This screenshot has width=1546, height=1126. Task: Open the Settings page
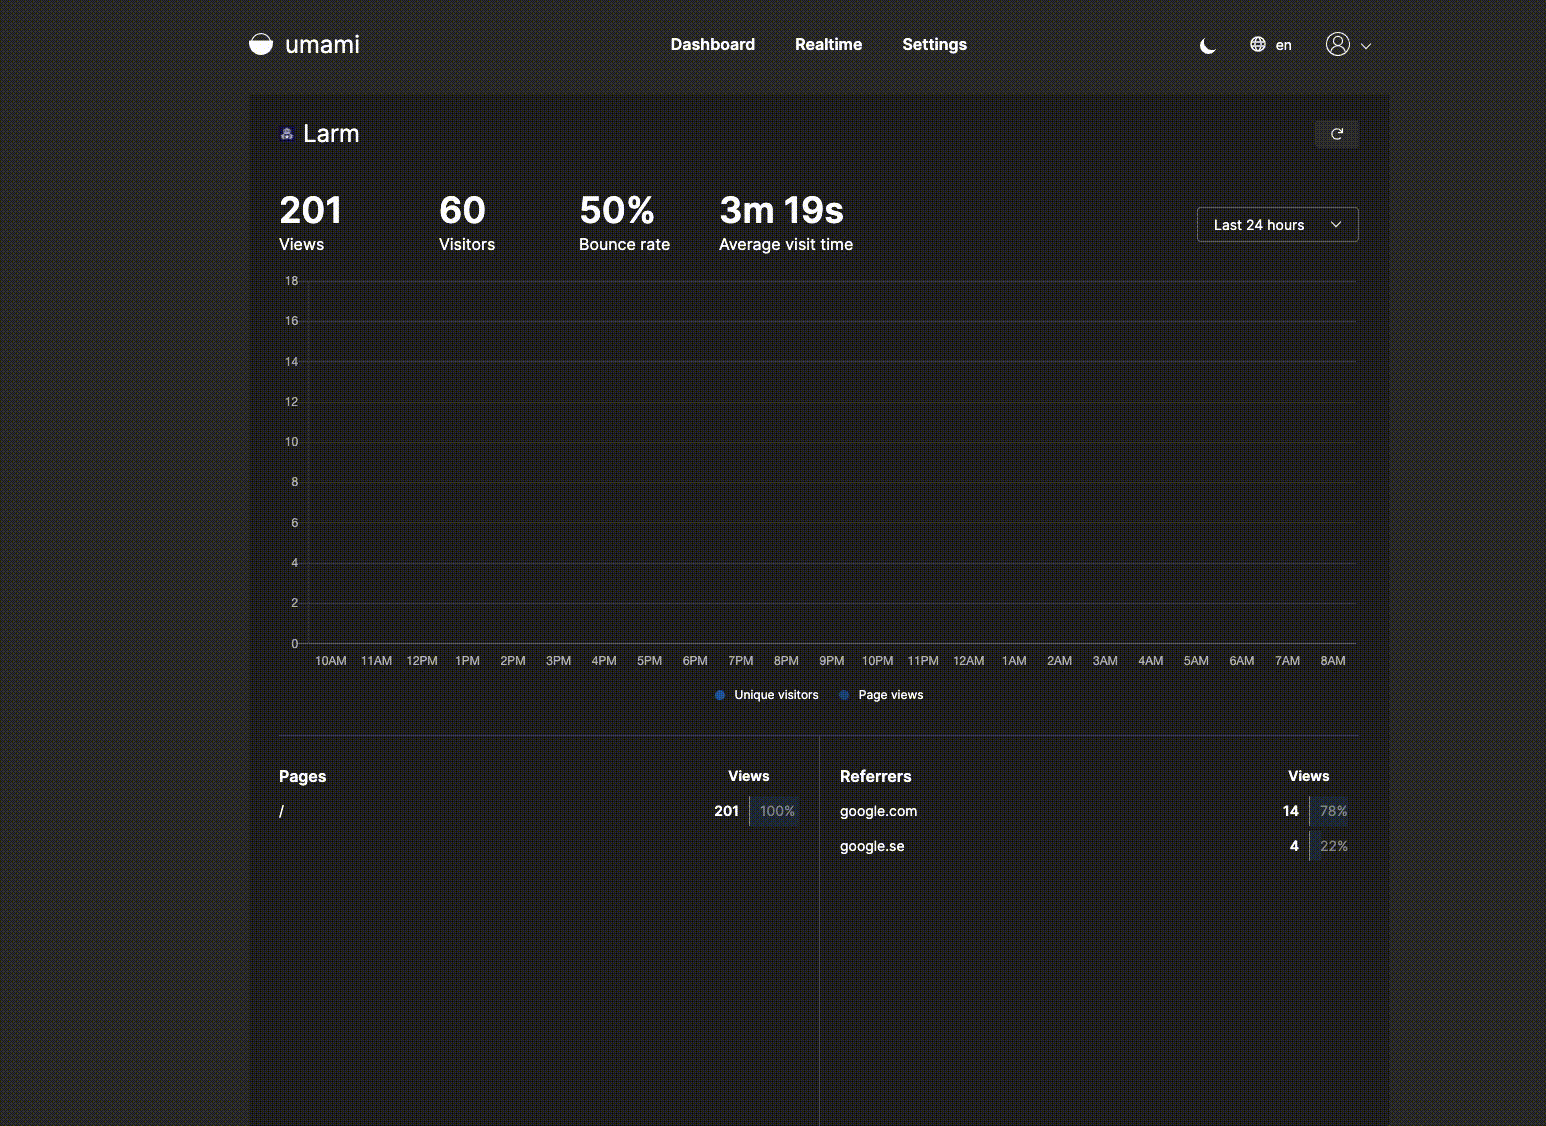tap(934, 44)
